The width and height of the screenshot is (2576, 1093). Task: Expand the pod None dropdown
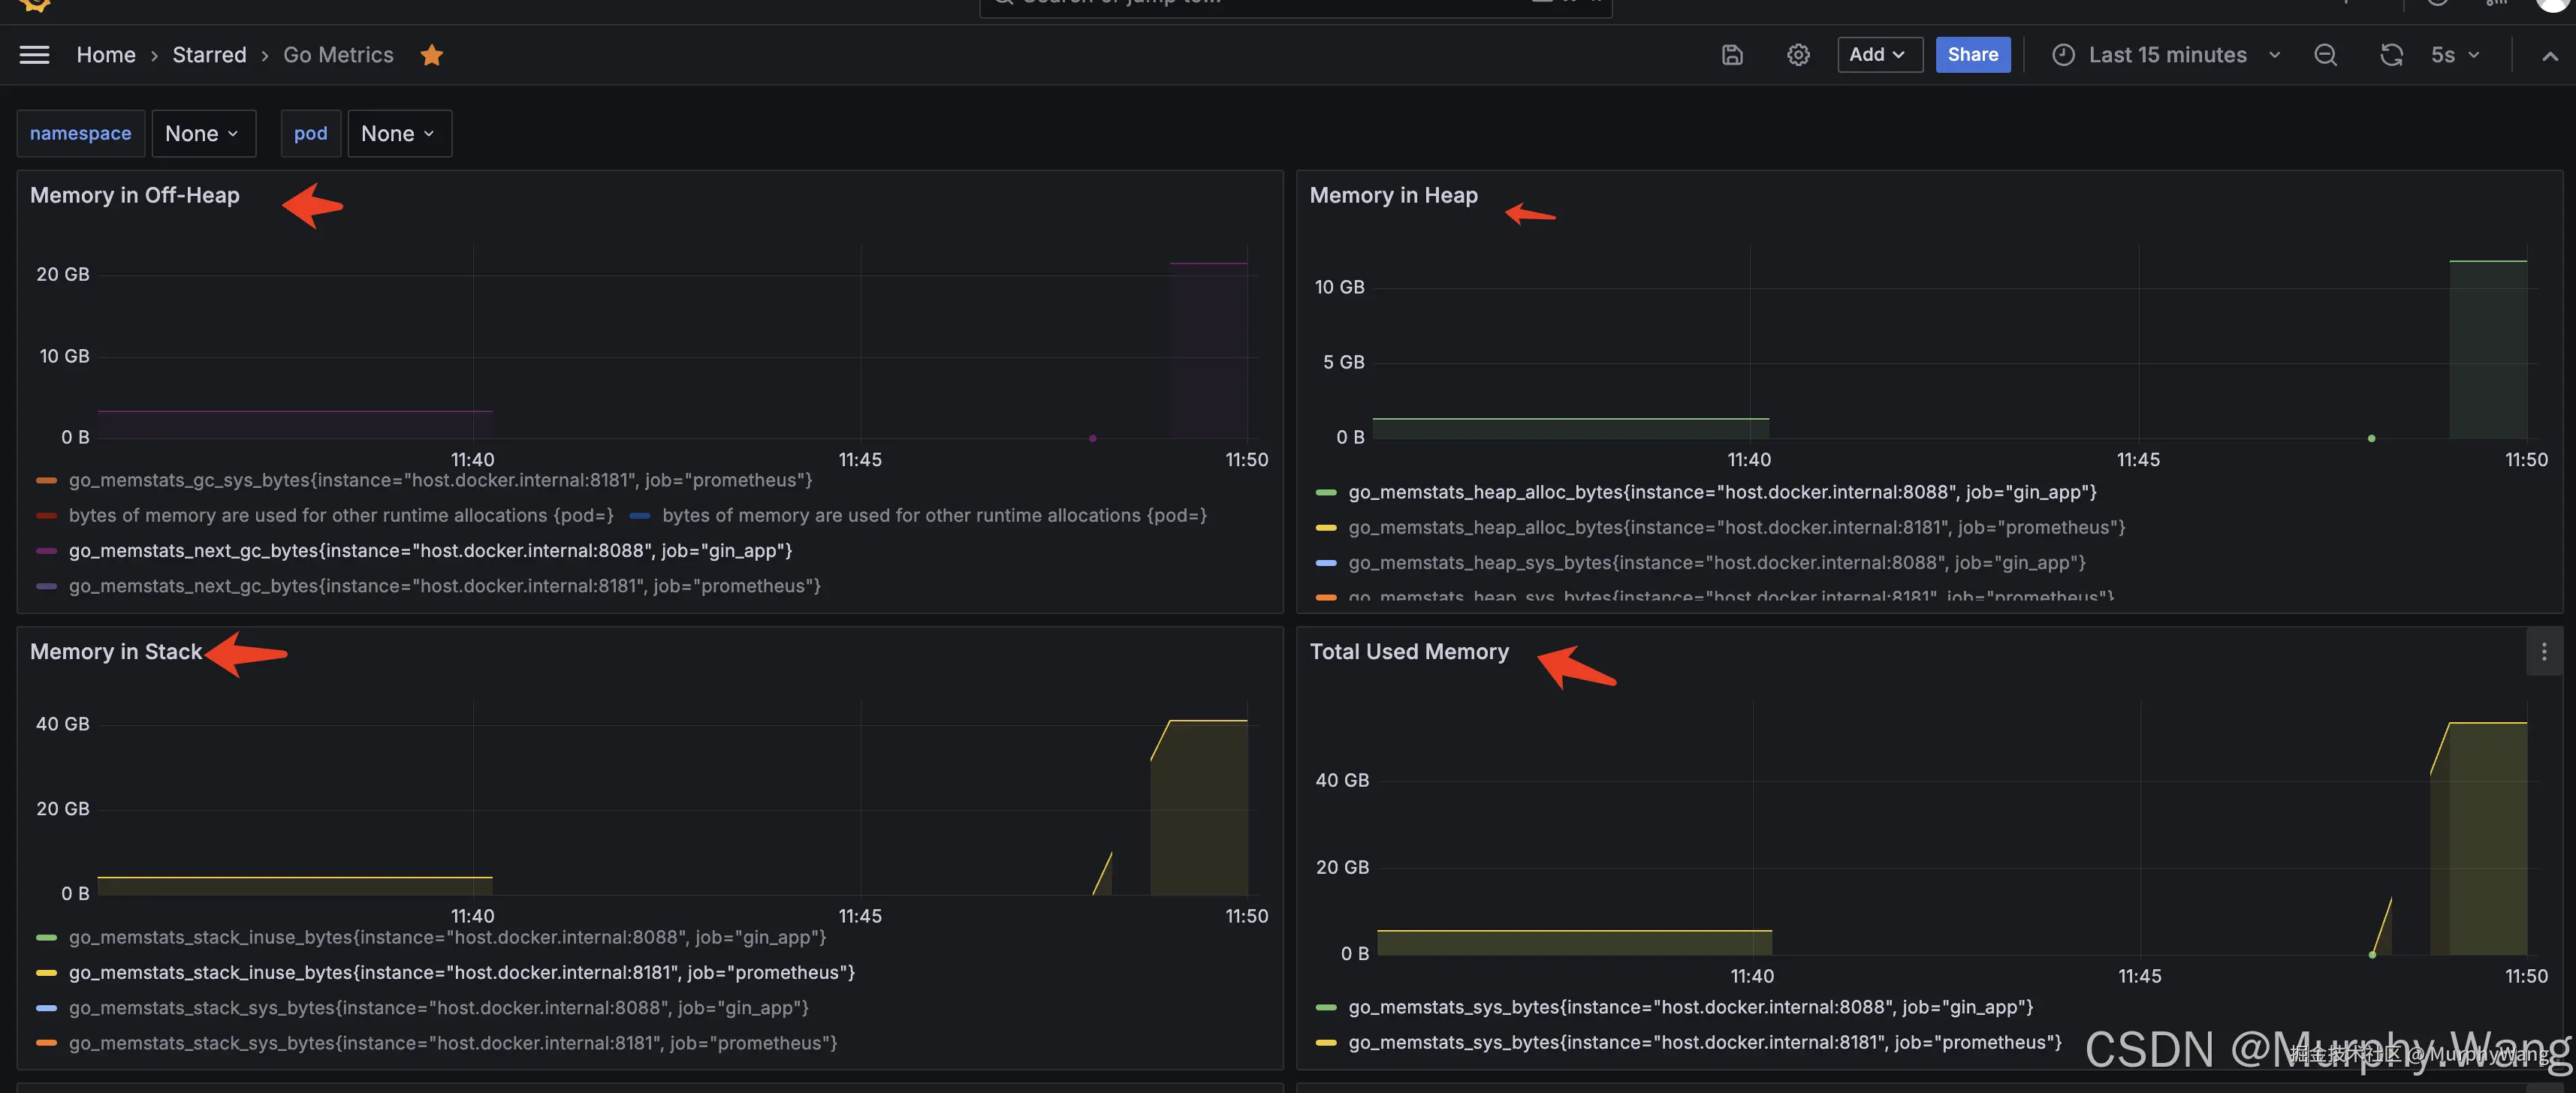[399, 134]
